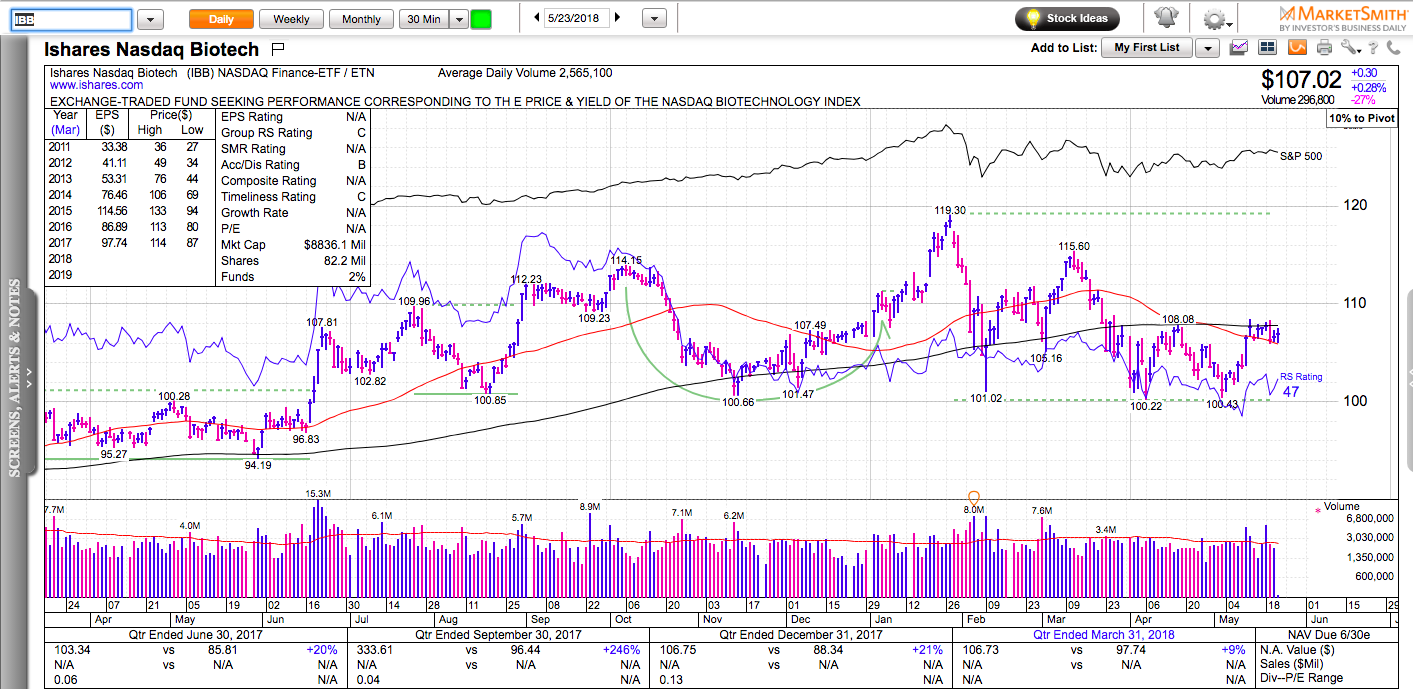Click the orange earnings marker above the volume bars

click(x=974, y=497)
